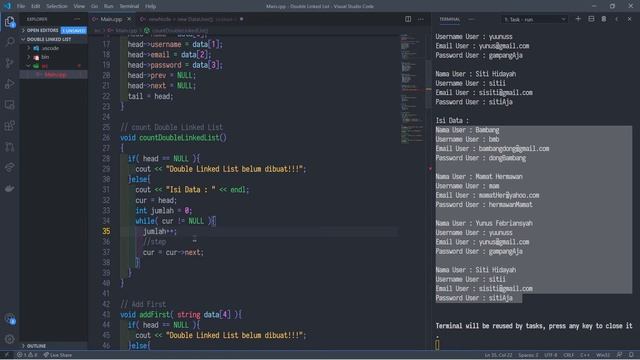The width and height of the screenshot is (640, 360).
Task: Create a new terminal with plus icon
Action: pos(578,19)
